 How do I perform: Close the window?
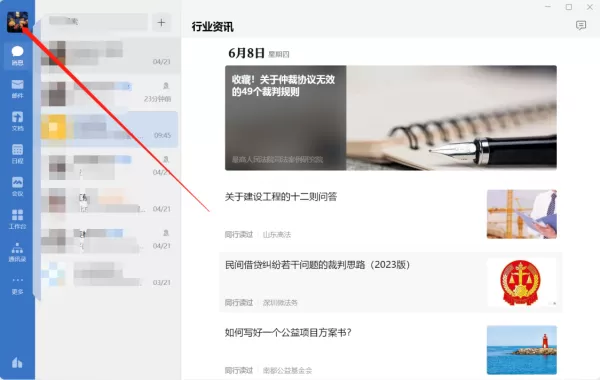(x=590, y=7)
